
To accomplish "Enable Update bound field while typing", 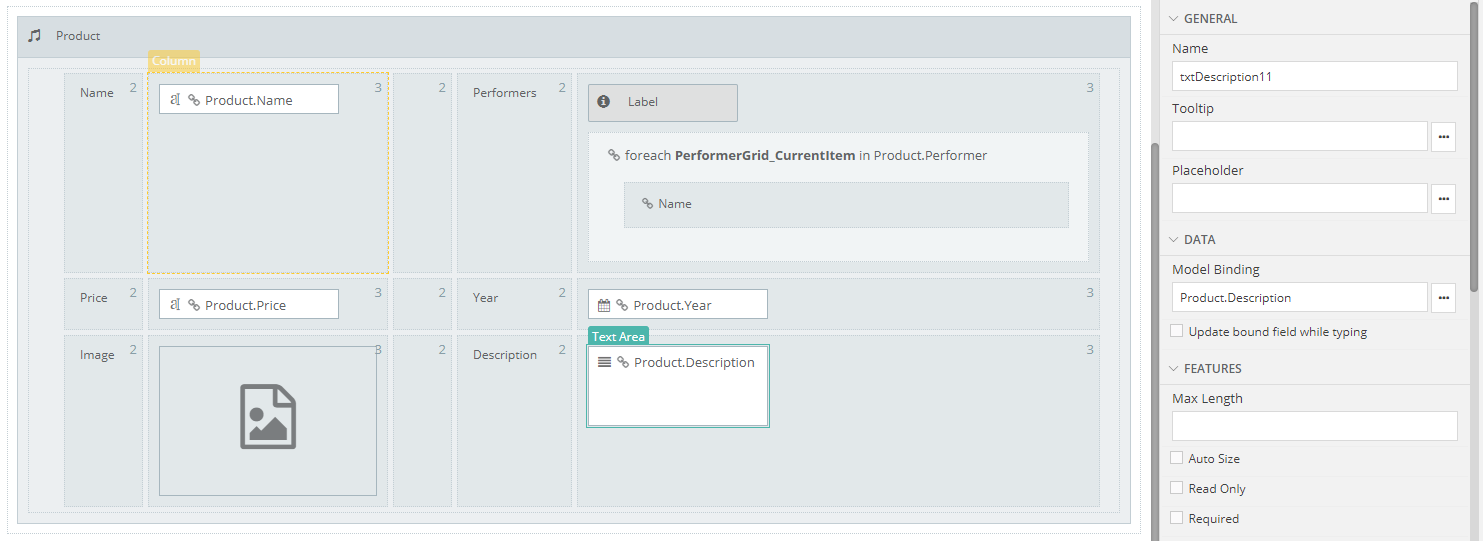I will coord(1177,331).
